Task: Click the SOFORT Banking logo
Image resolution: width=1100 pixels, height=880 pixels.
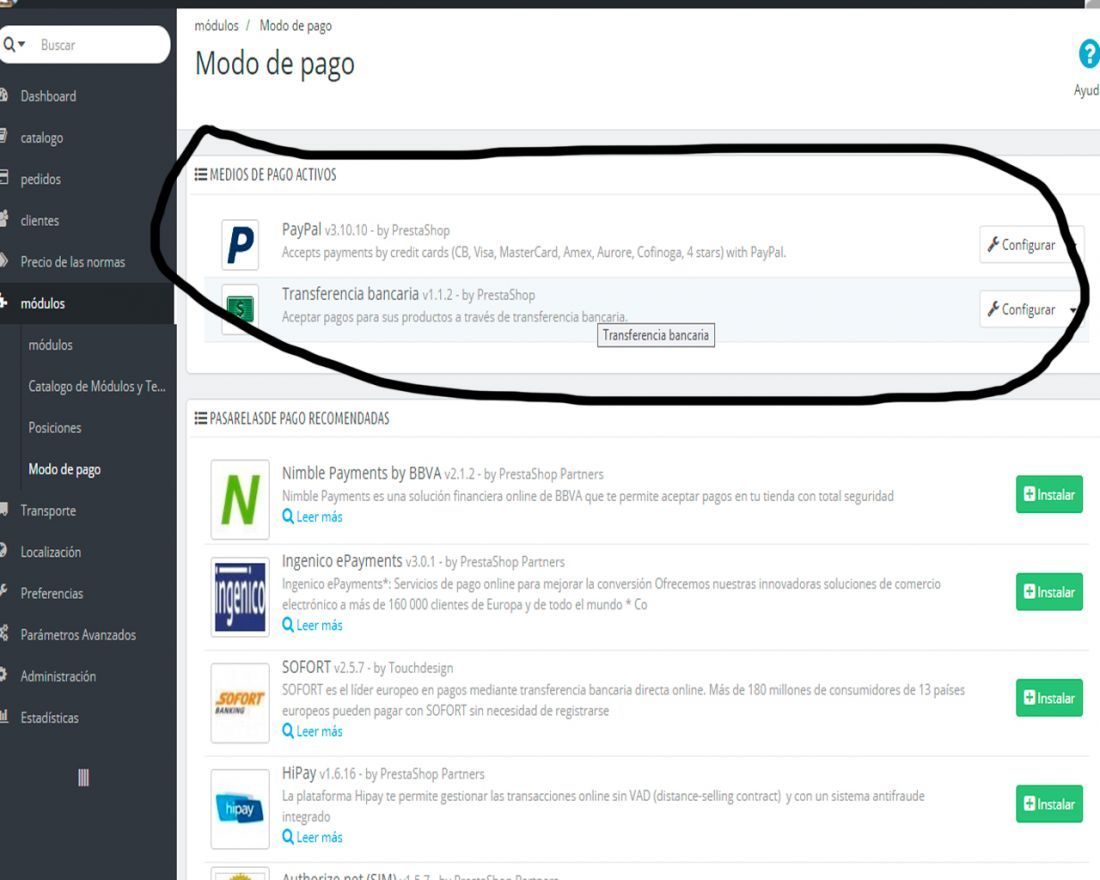Action: coord(240,702)
